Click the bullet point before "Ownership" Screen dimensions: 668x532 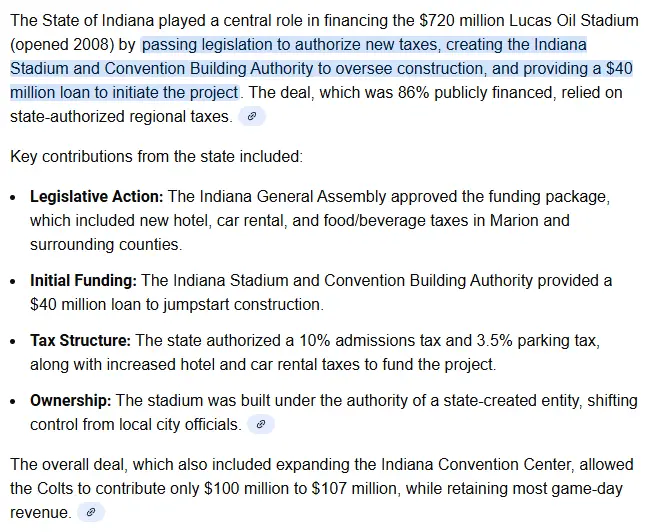(x=13, y=402)
